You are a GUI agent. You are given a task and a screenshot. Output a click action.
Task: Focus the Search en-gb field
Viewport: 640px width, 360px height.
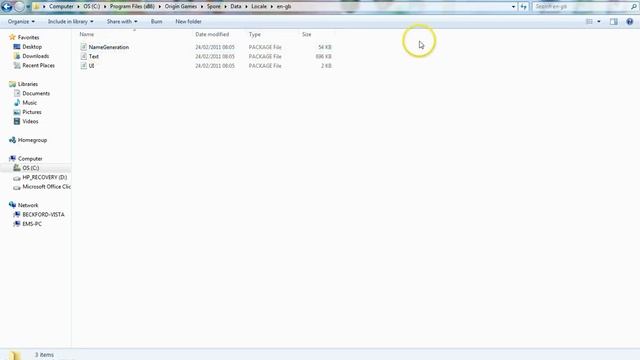[x=581, y=7]
